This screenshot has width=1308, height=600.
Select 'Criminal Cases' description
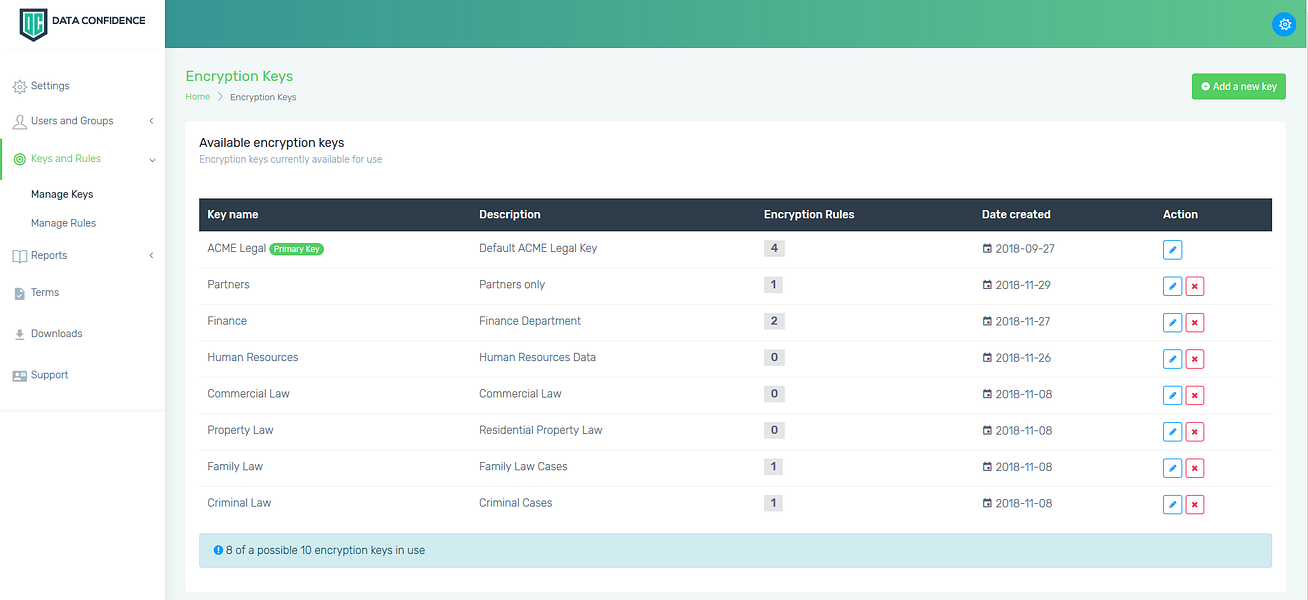coord(516,503)
